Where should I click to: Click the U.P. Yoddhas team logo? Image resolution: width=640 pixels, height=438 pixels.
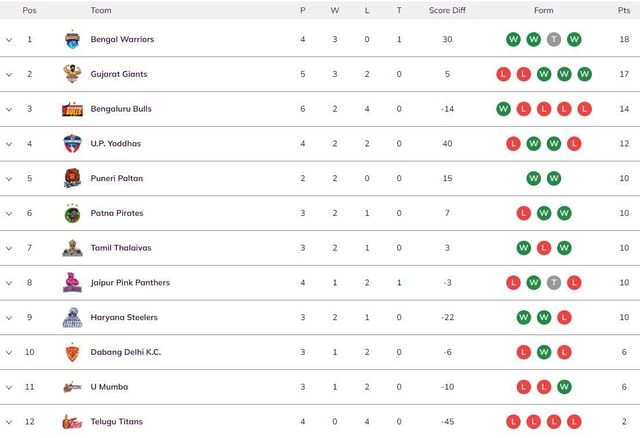[x=72, y=143]
